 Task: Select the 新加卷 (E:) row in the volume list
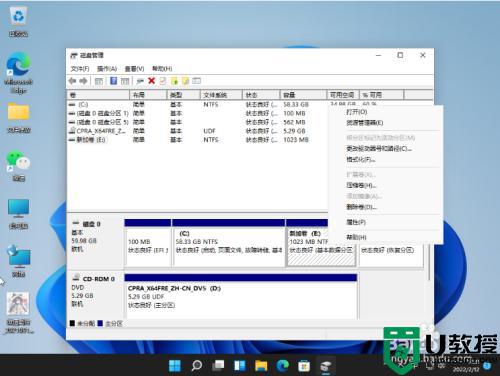click(197, 140)
